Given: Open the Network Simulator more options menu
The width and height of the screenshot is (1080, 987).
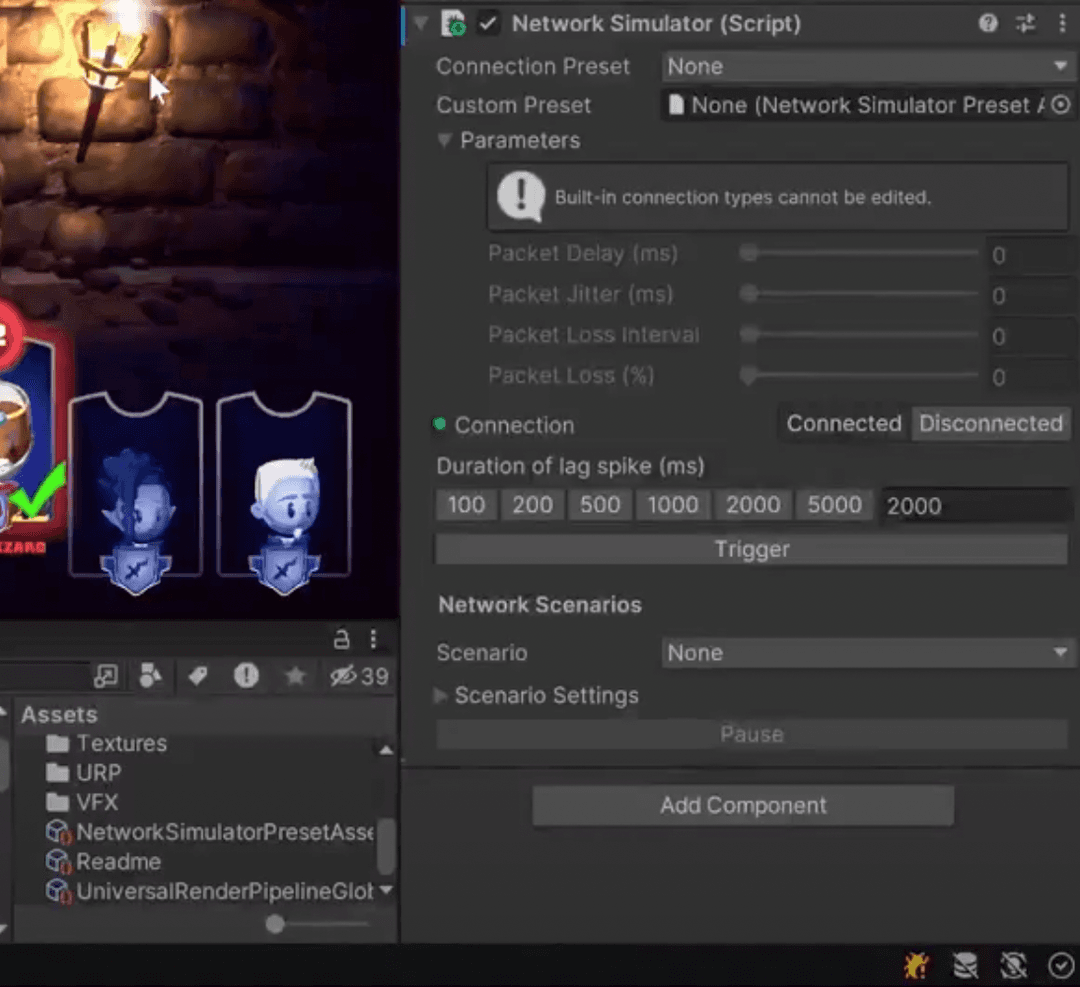Looking at the screenshot, I should tap(1063, 23).
